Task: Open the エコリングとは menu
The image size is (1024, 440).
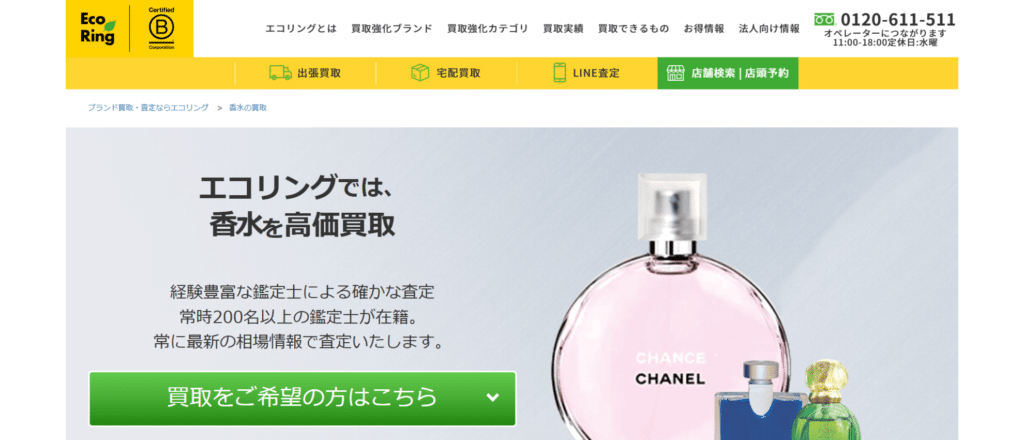Action: pyautogui.click(x=301, y=29)
